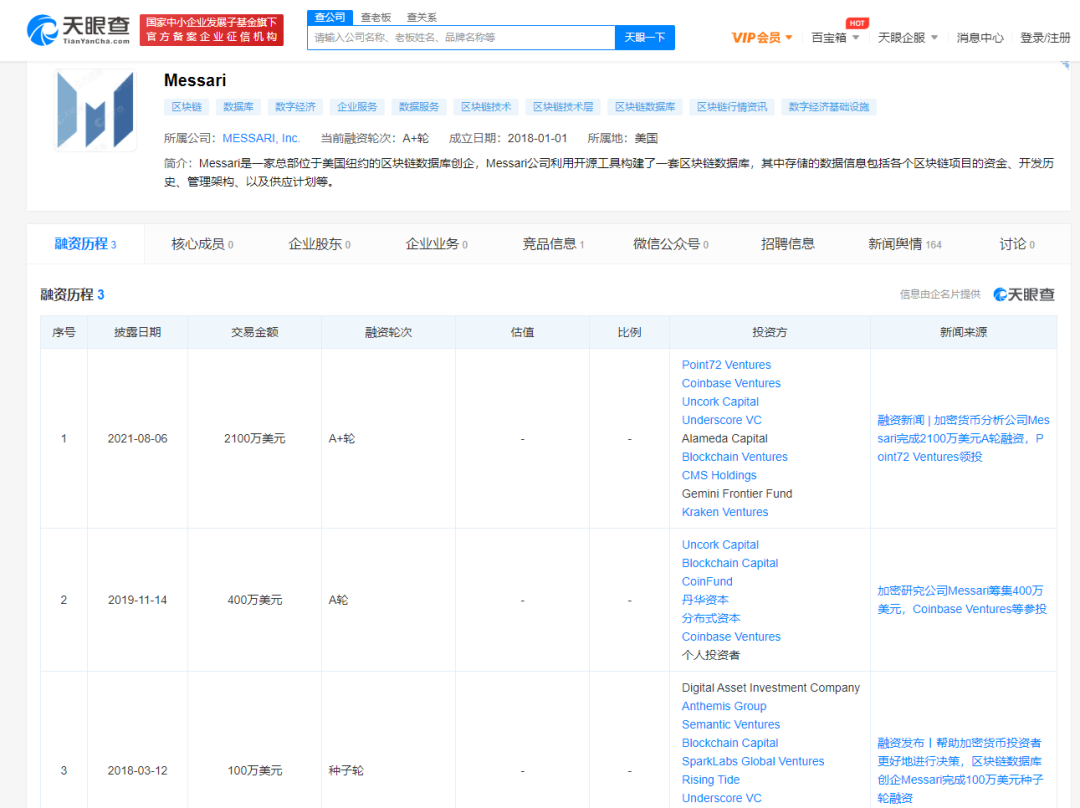Open Blockchain Capital link in A轮 row
This screenshot has height=808, width=1080.
729,563
